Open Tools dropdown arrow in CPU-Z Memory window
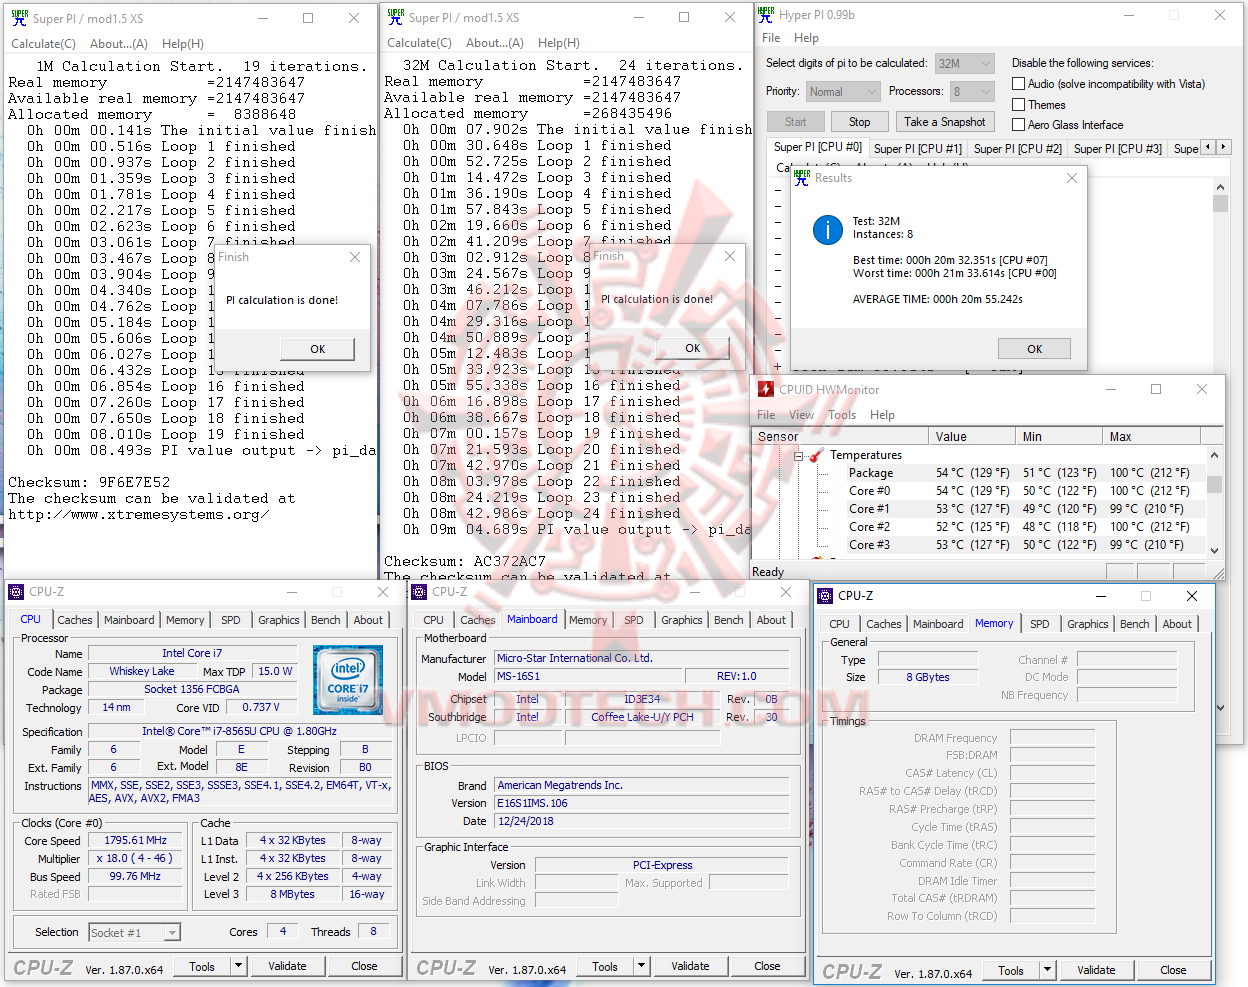This screenshot has height=987, width=1248. coord(1047,970)
